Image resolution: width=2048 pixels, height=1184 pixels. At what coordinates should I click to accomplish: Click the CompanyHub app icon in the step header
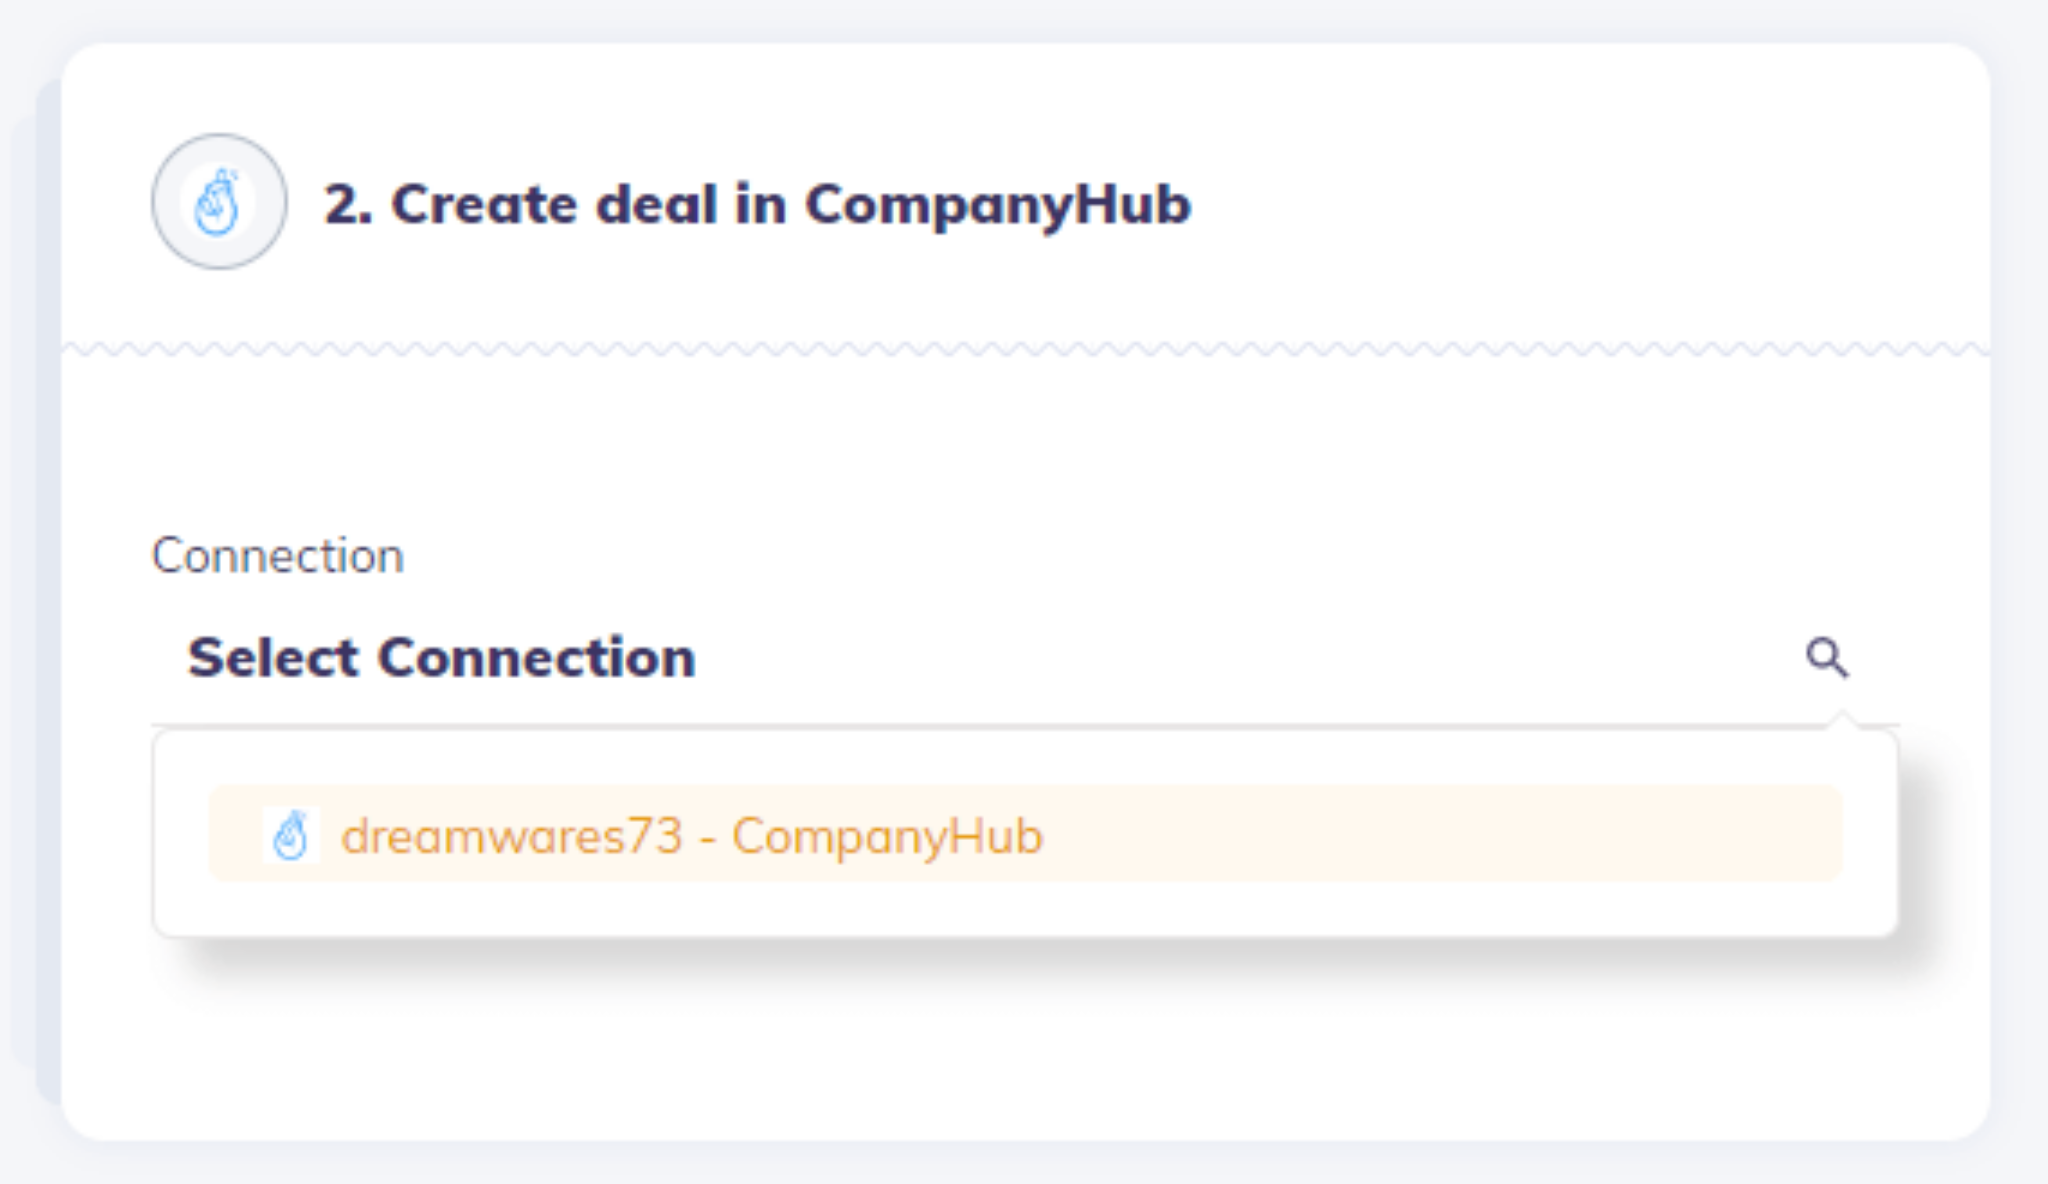tap(218, 202)
